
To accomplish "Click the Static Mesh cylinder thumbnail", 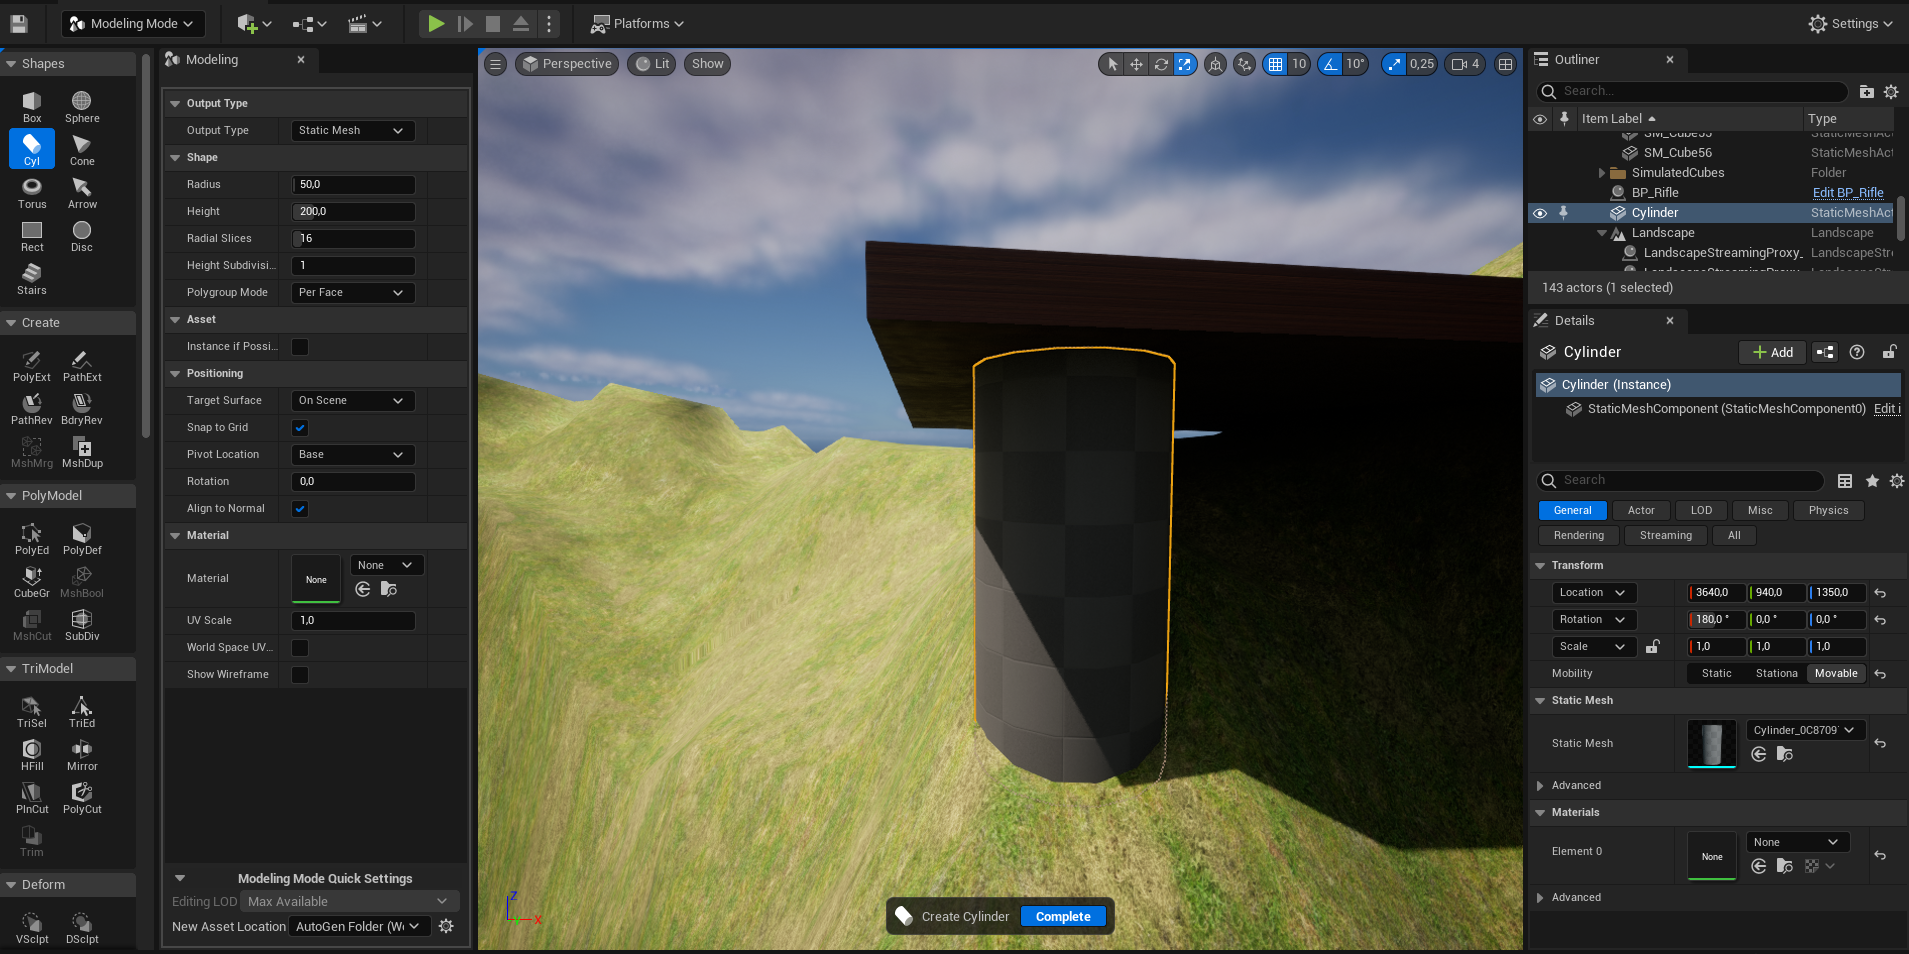I will click(x=1712, y=744).
